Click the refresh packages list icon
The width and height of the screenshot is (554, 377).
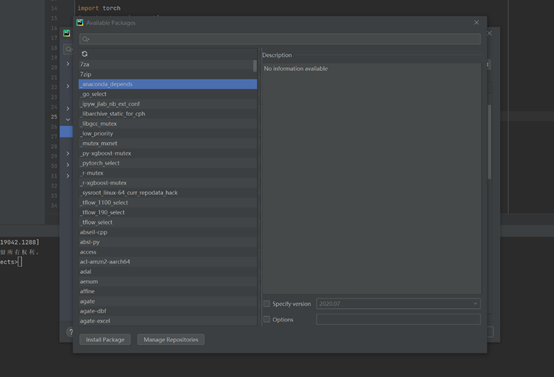(84, 54)
